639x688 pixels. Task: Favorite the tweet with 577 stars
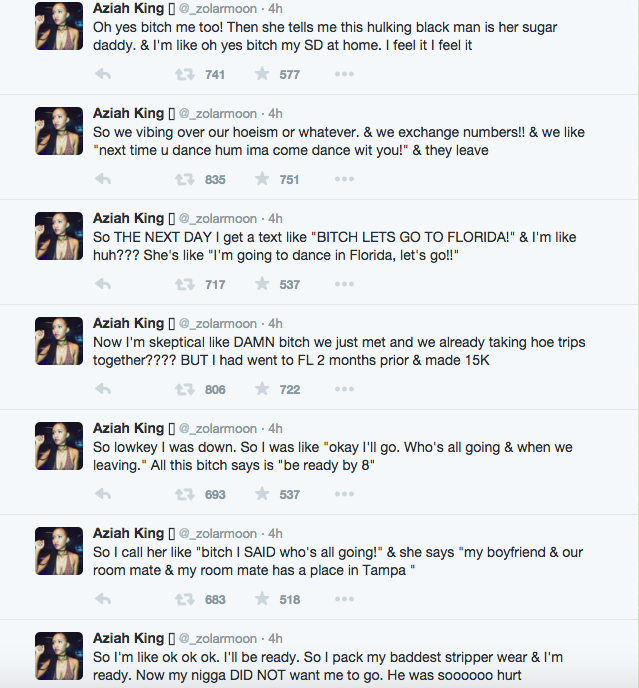coord(262,74)
